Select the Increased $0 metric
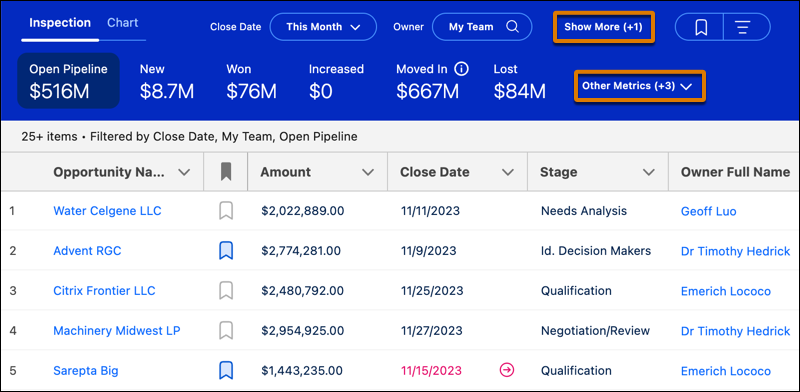800x392 pixels. [336, 81]
